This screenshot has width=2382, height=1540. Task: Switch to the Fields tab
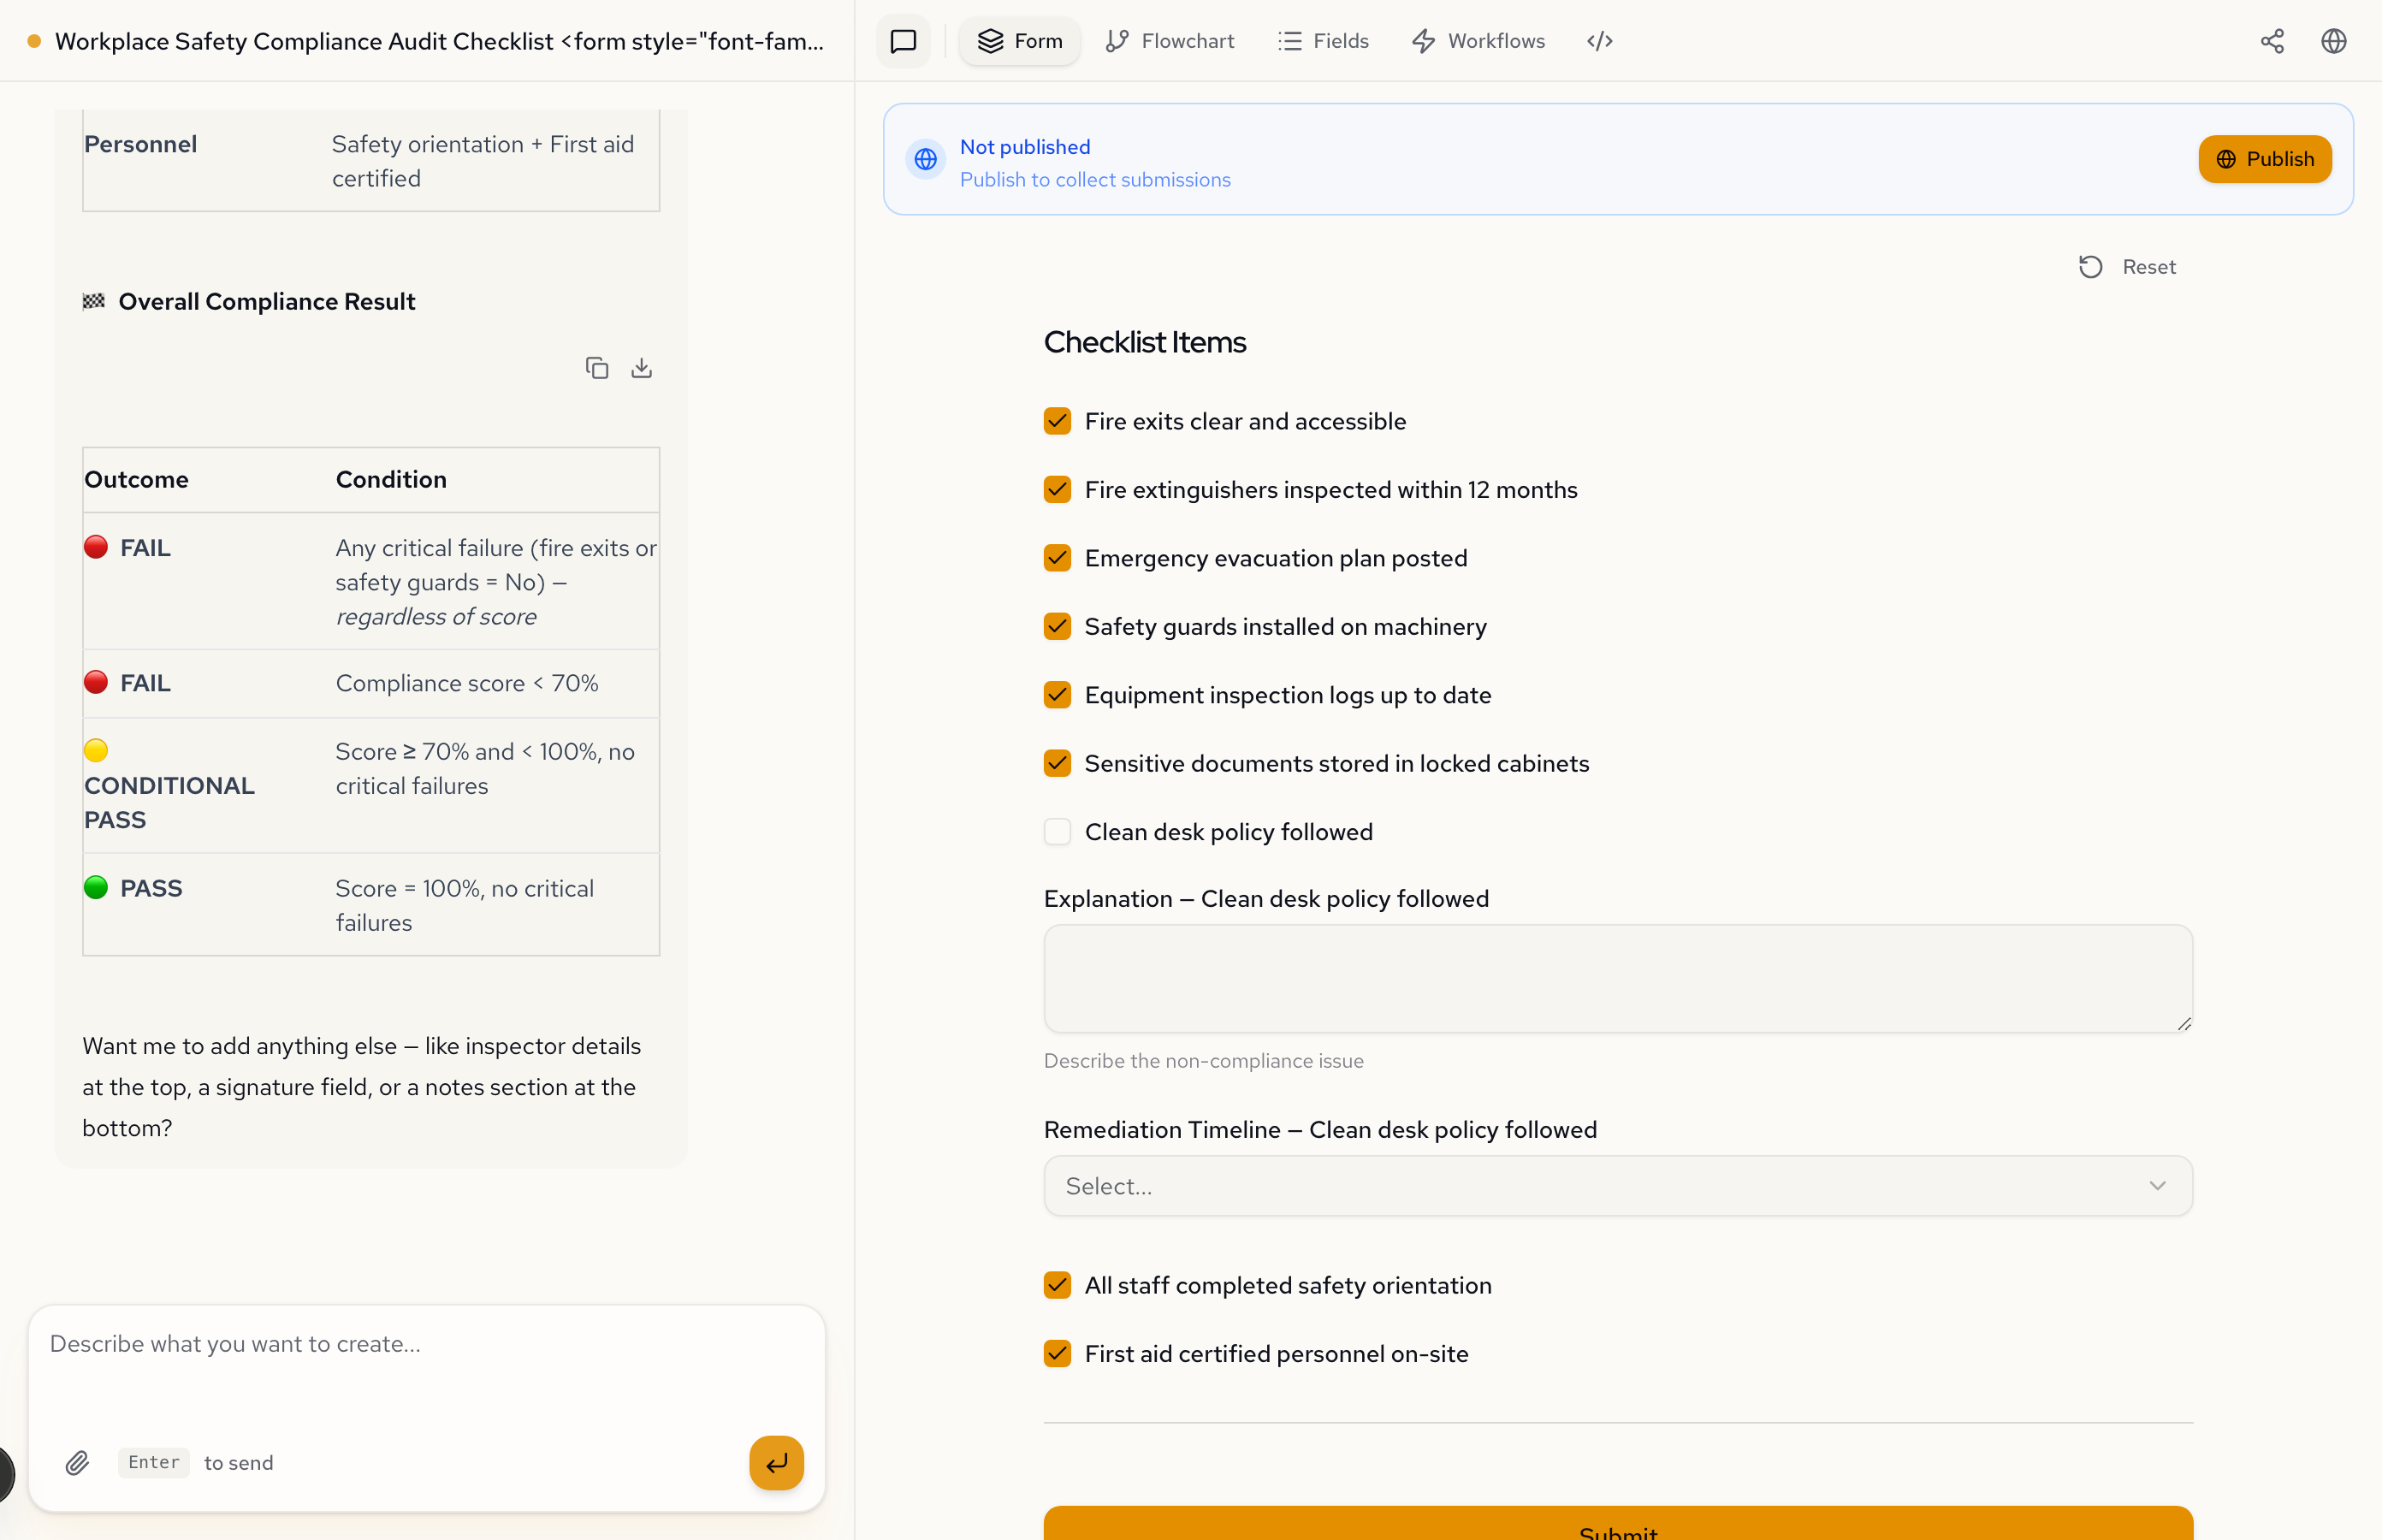(1323, 41)
